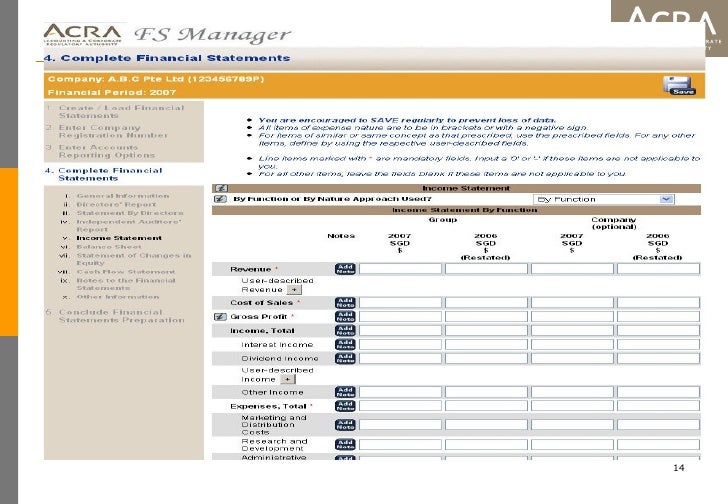Screen dimensions: 728x504
Task: Add a note to Expenses, Total
Action: tap(345, 406)
